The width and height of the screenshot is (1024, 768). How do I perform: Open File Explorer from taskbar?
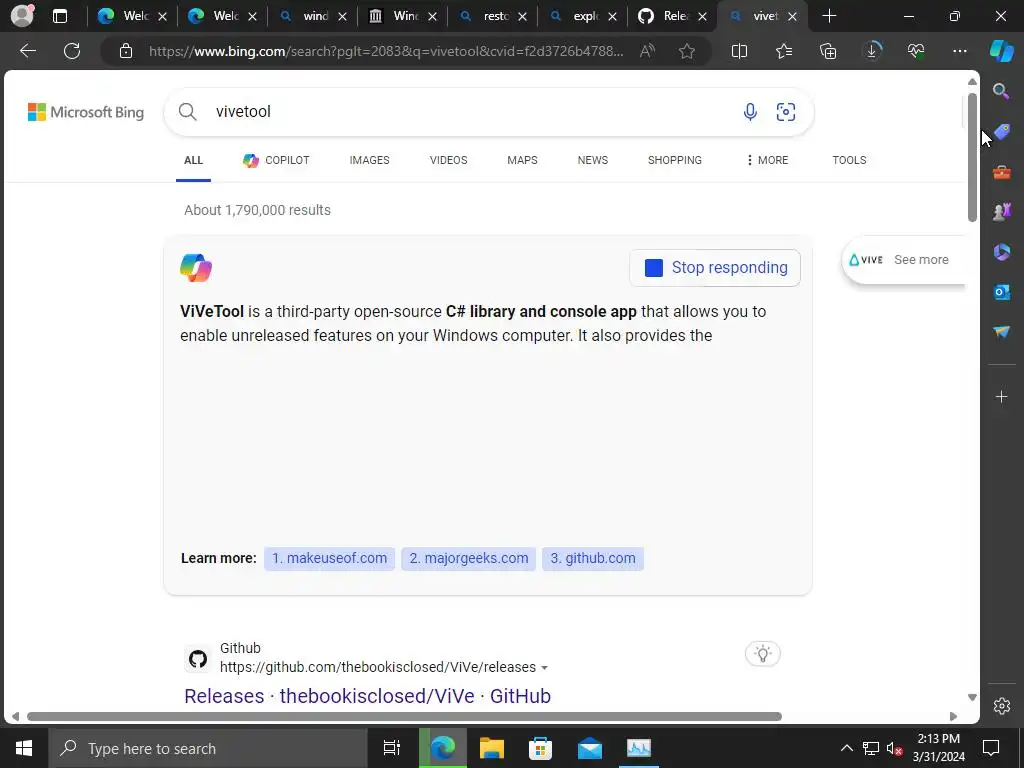tap(492, 748)
